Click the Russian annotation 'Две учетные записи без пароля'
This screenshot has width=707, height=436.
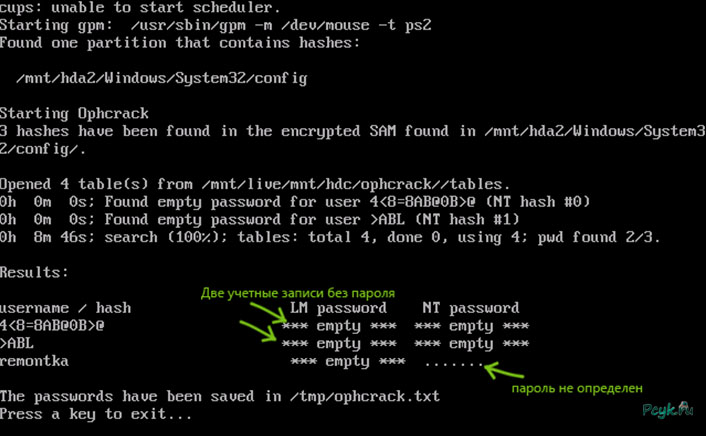coord(298,293)
